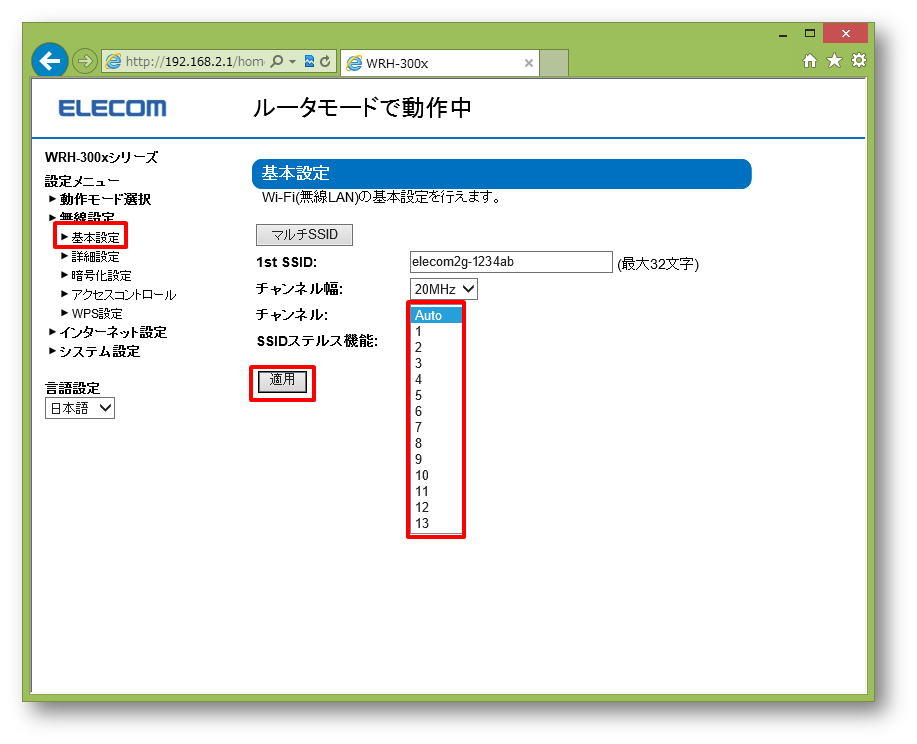
Task: Open the 暗号化設定 menu item
Action: [x=101, y=275]
